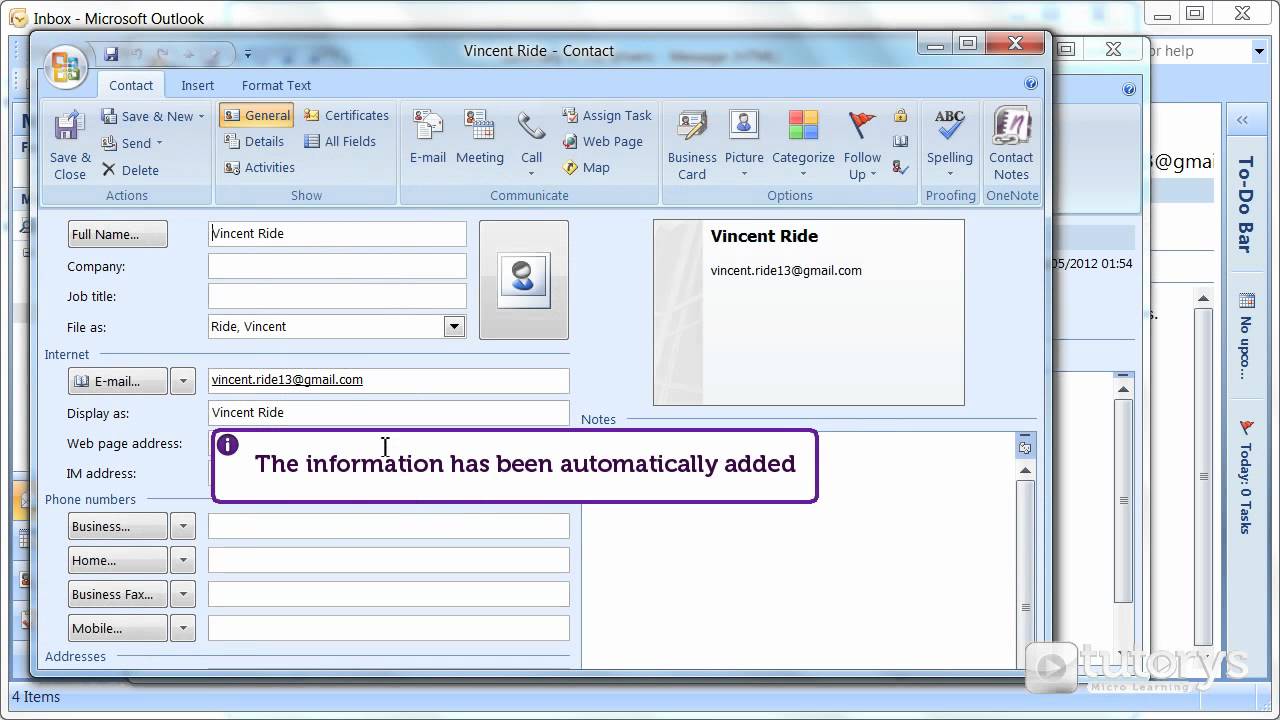Click the Picture button in Options
Screen dimensions: 1280x720
tap(744, 143)
